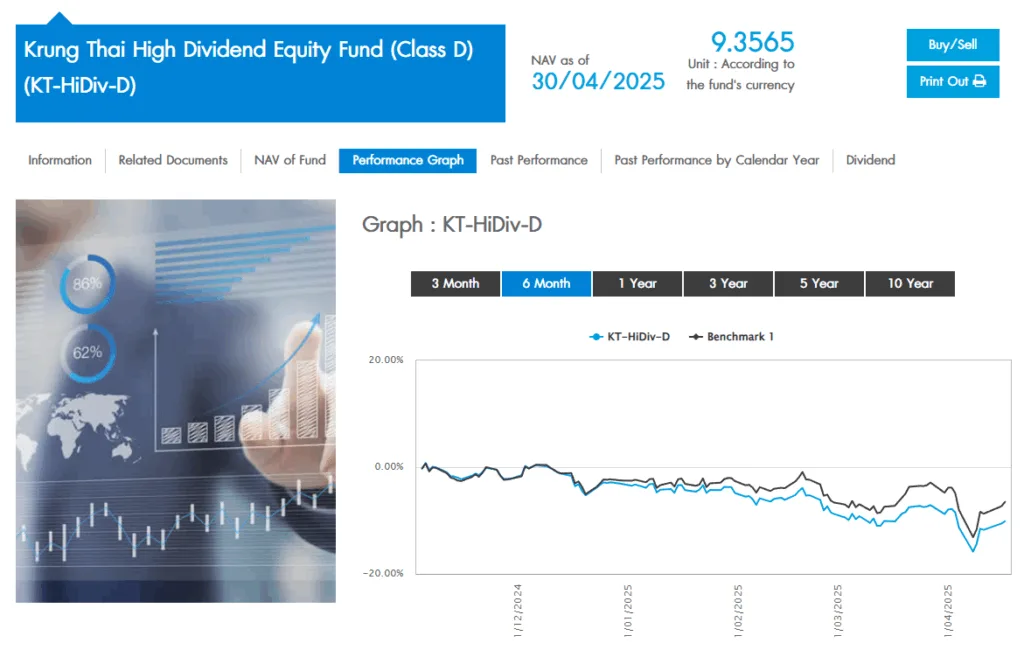Choose the 6 Month period button
Image resolution: width=1024 pixels, height=664 pixels.
(x=546, y=283)
